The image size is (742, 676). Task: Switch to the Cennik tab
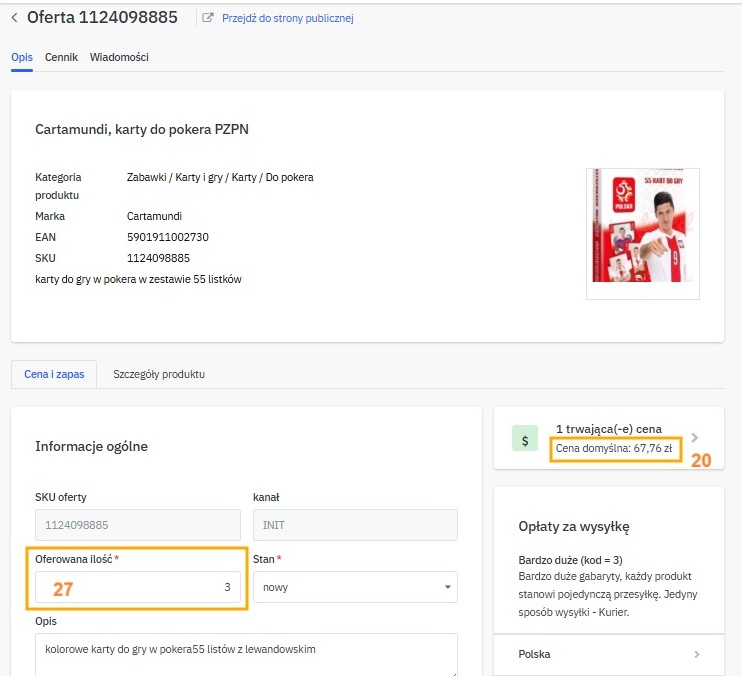[x=61, y=58]
